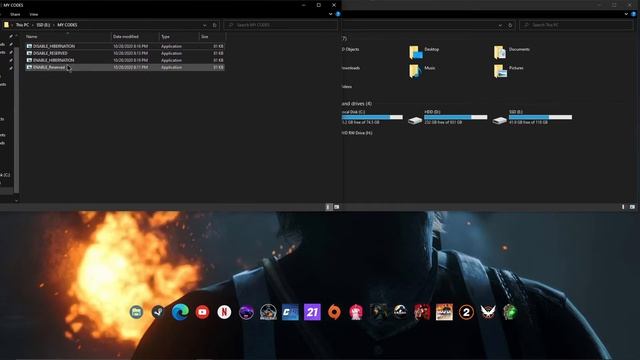
Task: Open the Documents folder in This PC window
Action: tap(512, 52)
